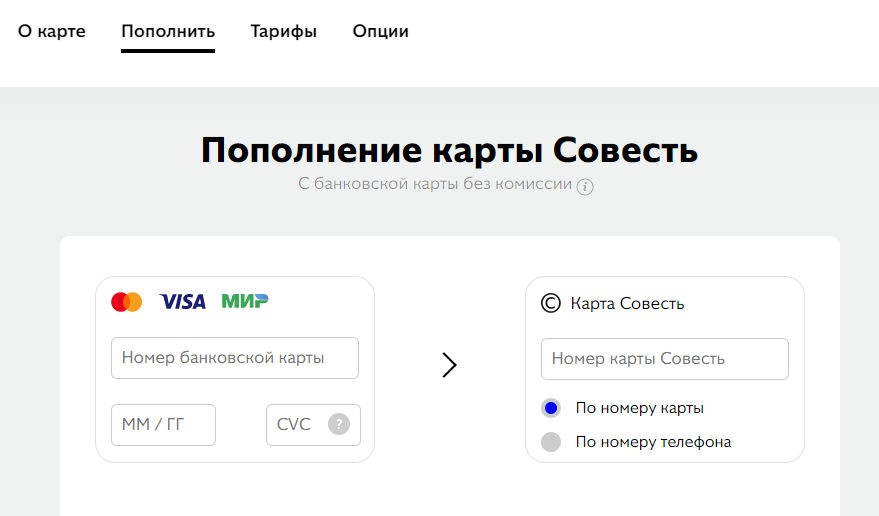Screen dimensions: 879x516
Task: Click the Совесть card logo icon
Action: point(550,303)
